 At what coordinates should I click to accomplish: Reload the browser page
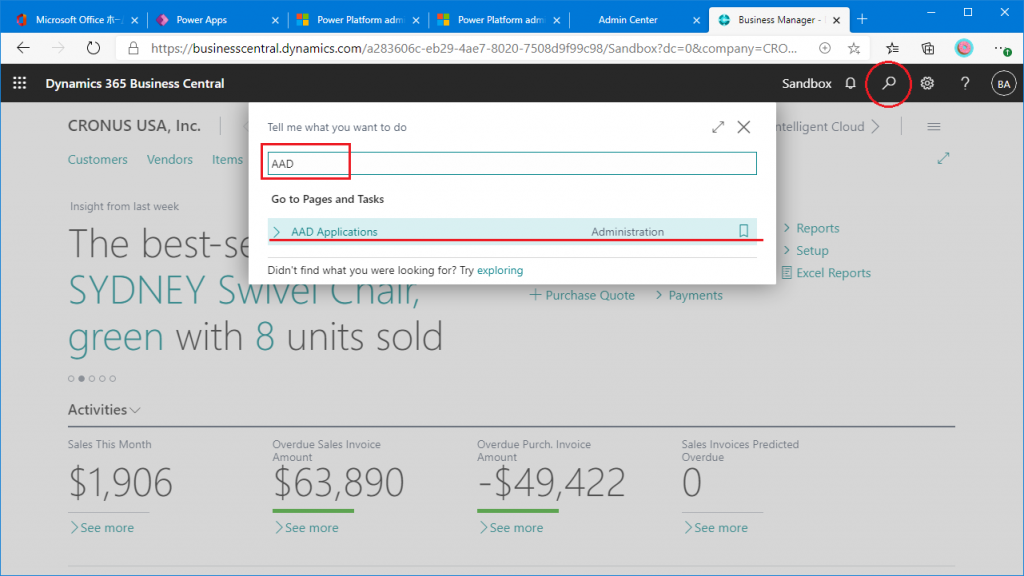[93, 48]
